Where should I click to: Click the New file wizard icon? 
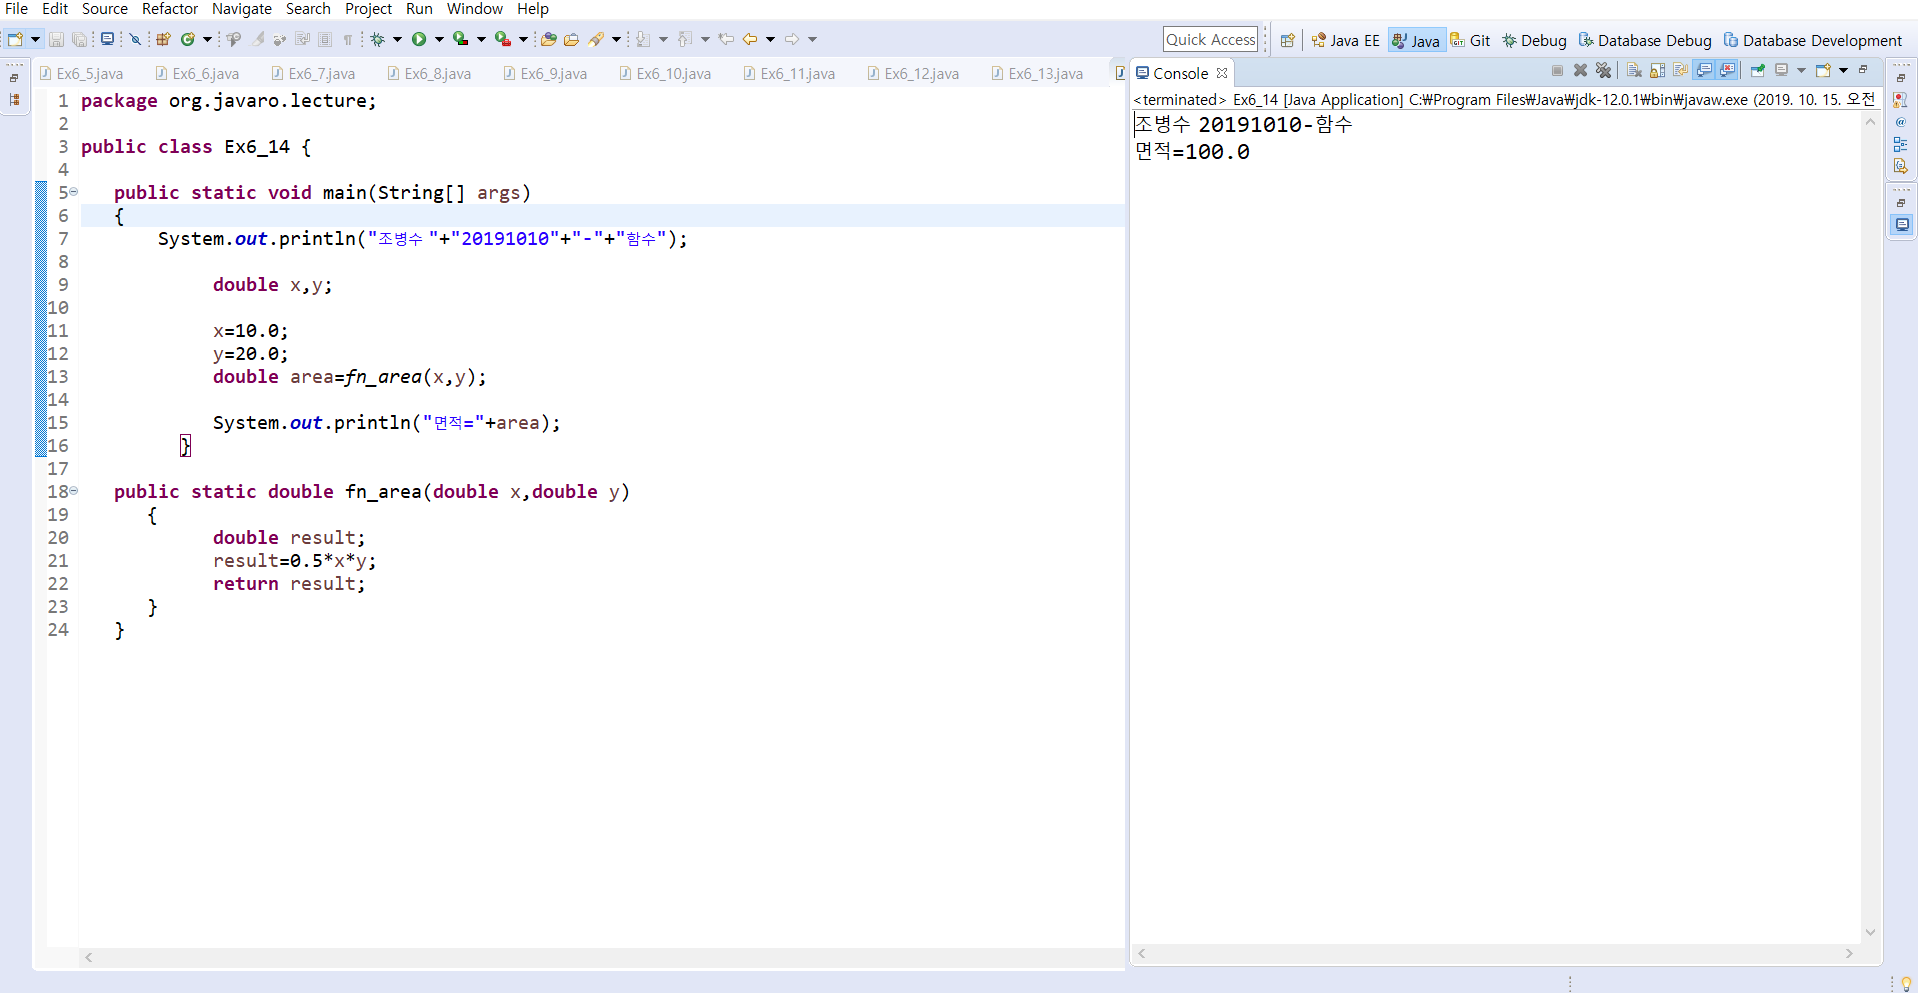click(x=15, y=39)
